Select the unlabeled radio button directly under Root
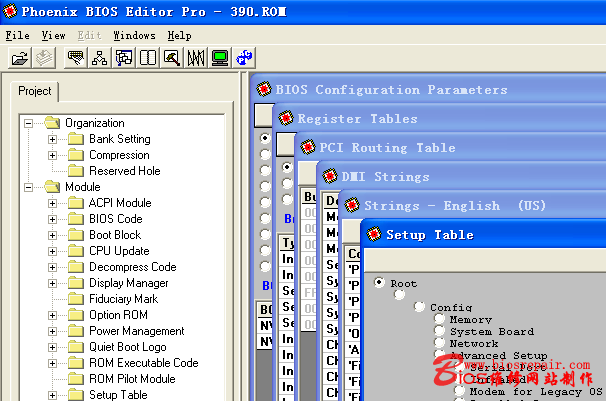Image resolution: width=606 pixels, height=401 pixels. (x=399, y=295)
